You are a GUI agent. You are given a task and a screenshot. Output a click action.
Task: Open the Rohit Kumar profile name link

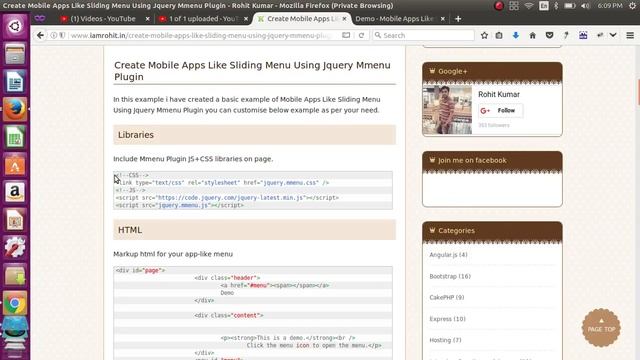[x=499, y=94]
